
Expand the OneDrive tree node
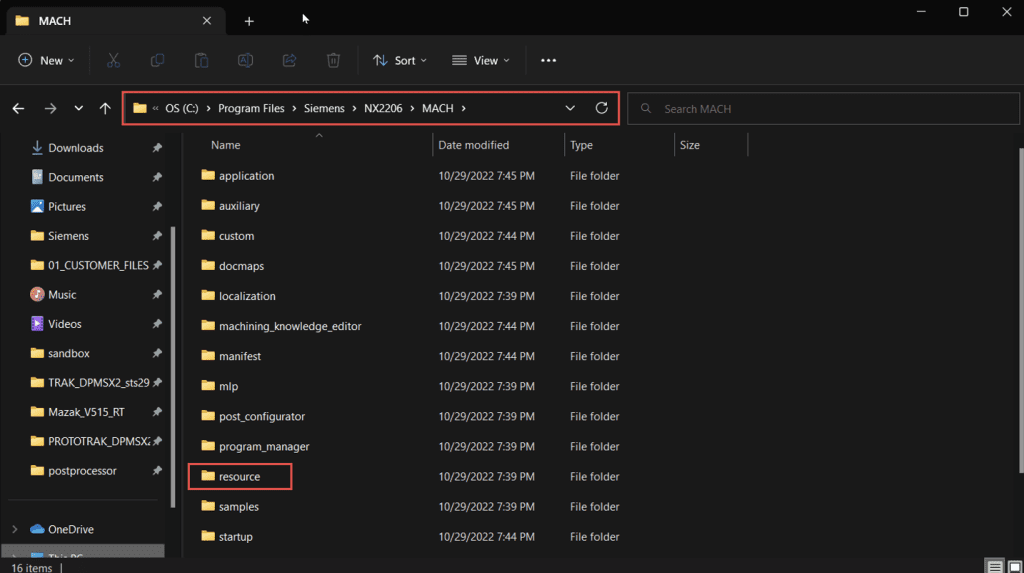15,529
